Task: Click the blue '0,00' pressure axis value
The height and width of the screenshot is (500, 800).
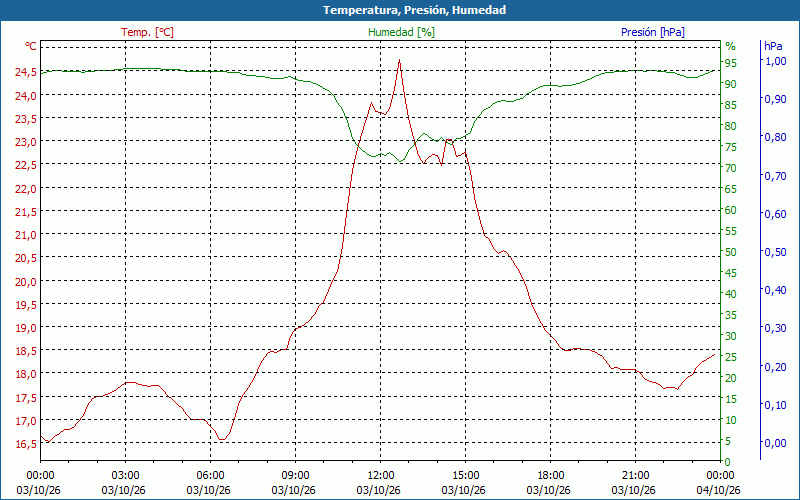Action: click(x=776, y=443)
